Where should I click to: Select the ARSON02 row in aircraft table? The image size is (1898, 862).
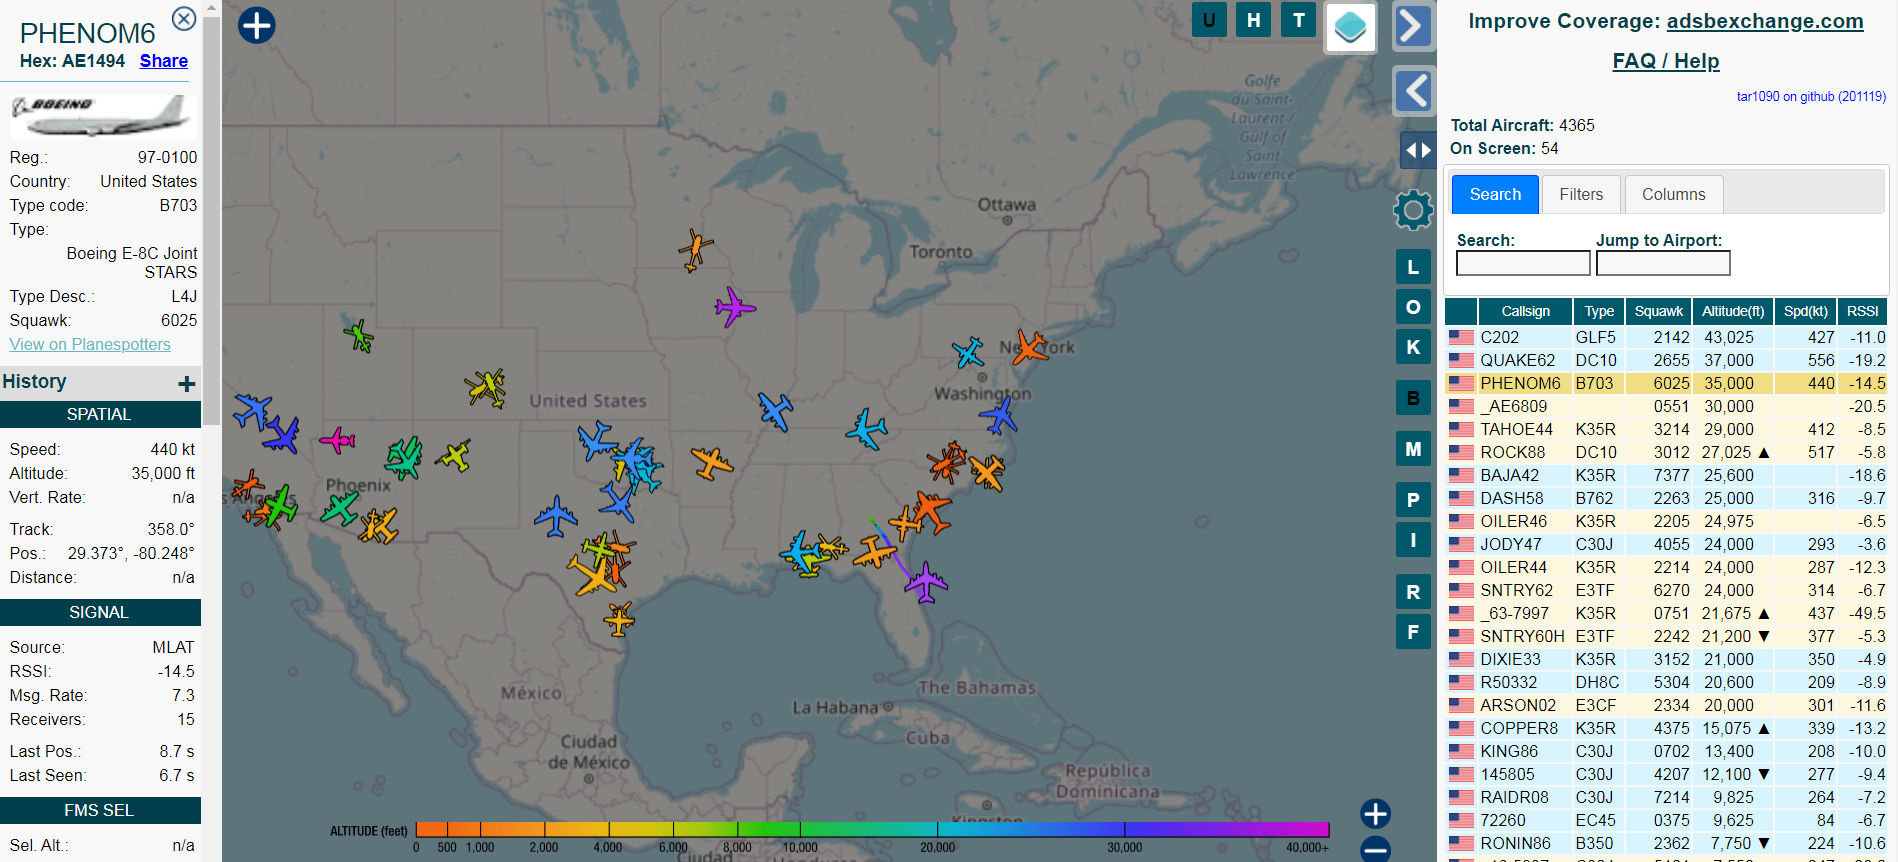[x=1666, y=706]
